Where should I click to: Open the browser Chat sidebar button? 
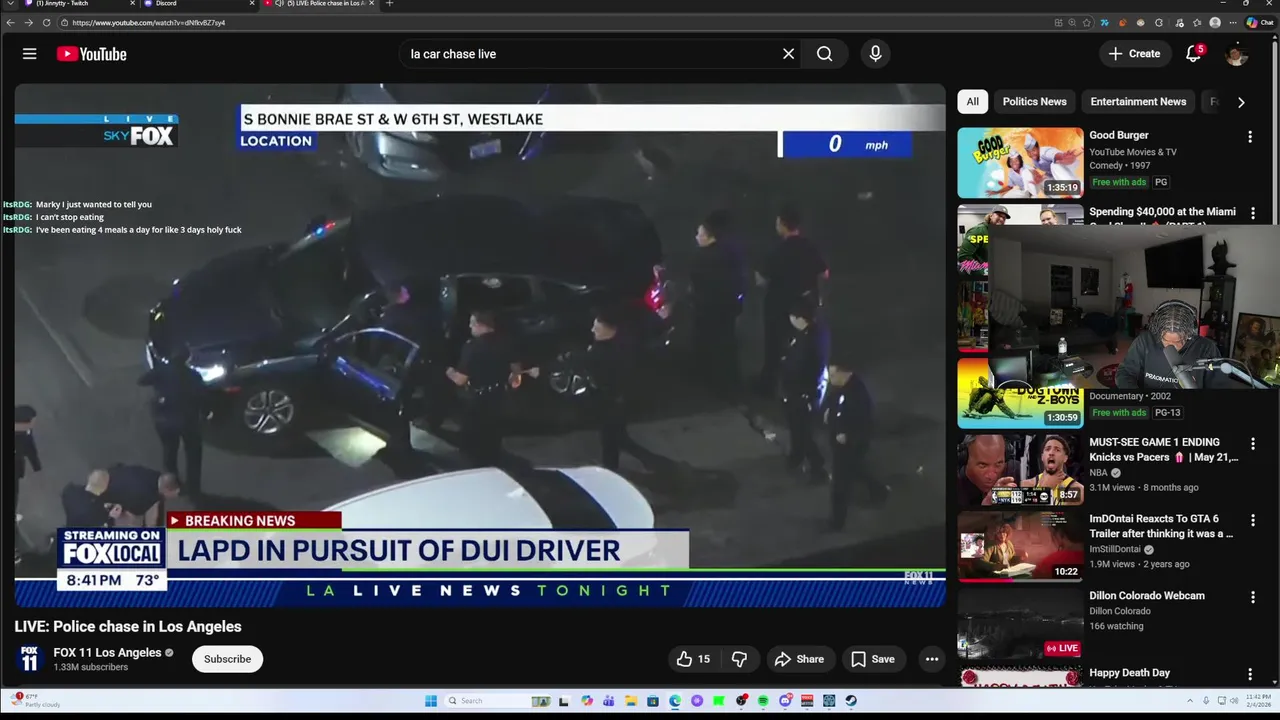pos(1259,22)
